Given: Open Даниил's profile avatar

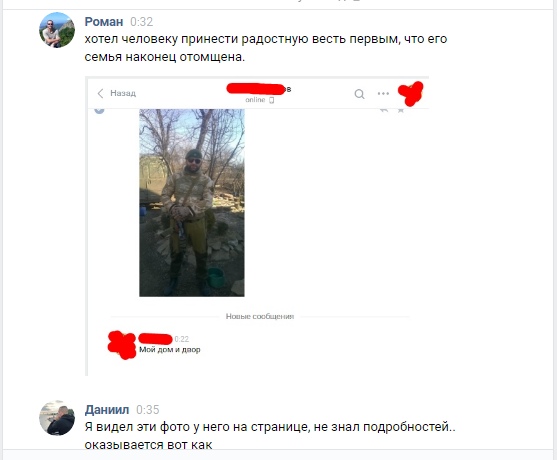Looking at the screenshot, I should [x=57, y=418].
